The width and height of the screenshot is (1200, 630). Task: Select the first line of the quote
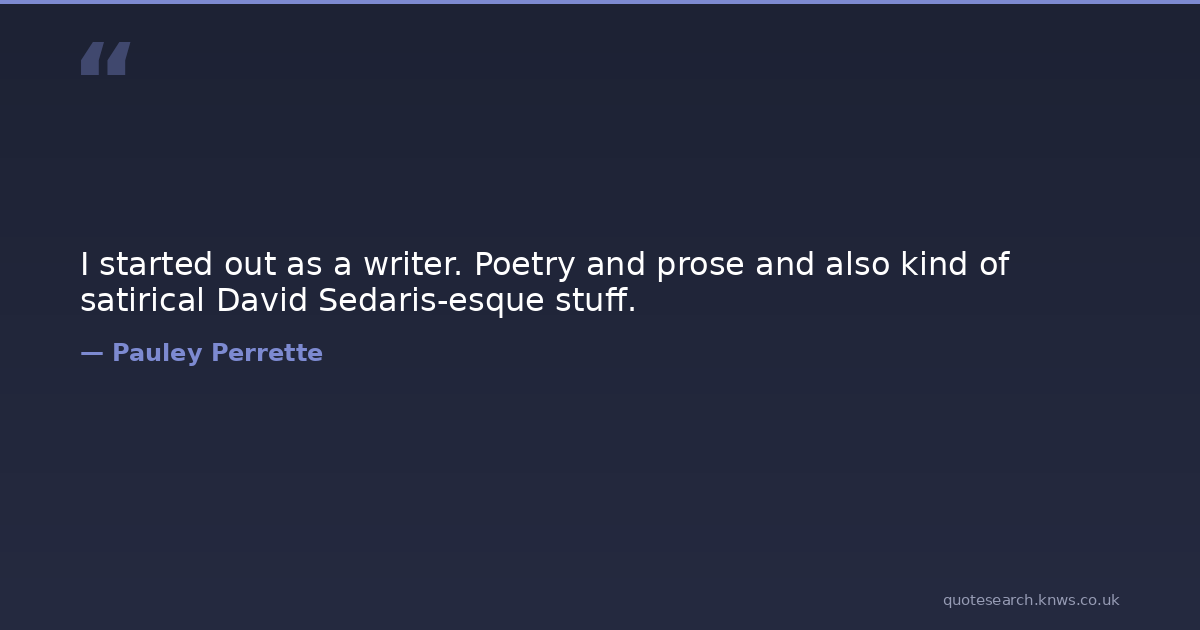544,265
